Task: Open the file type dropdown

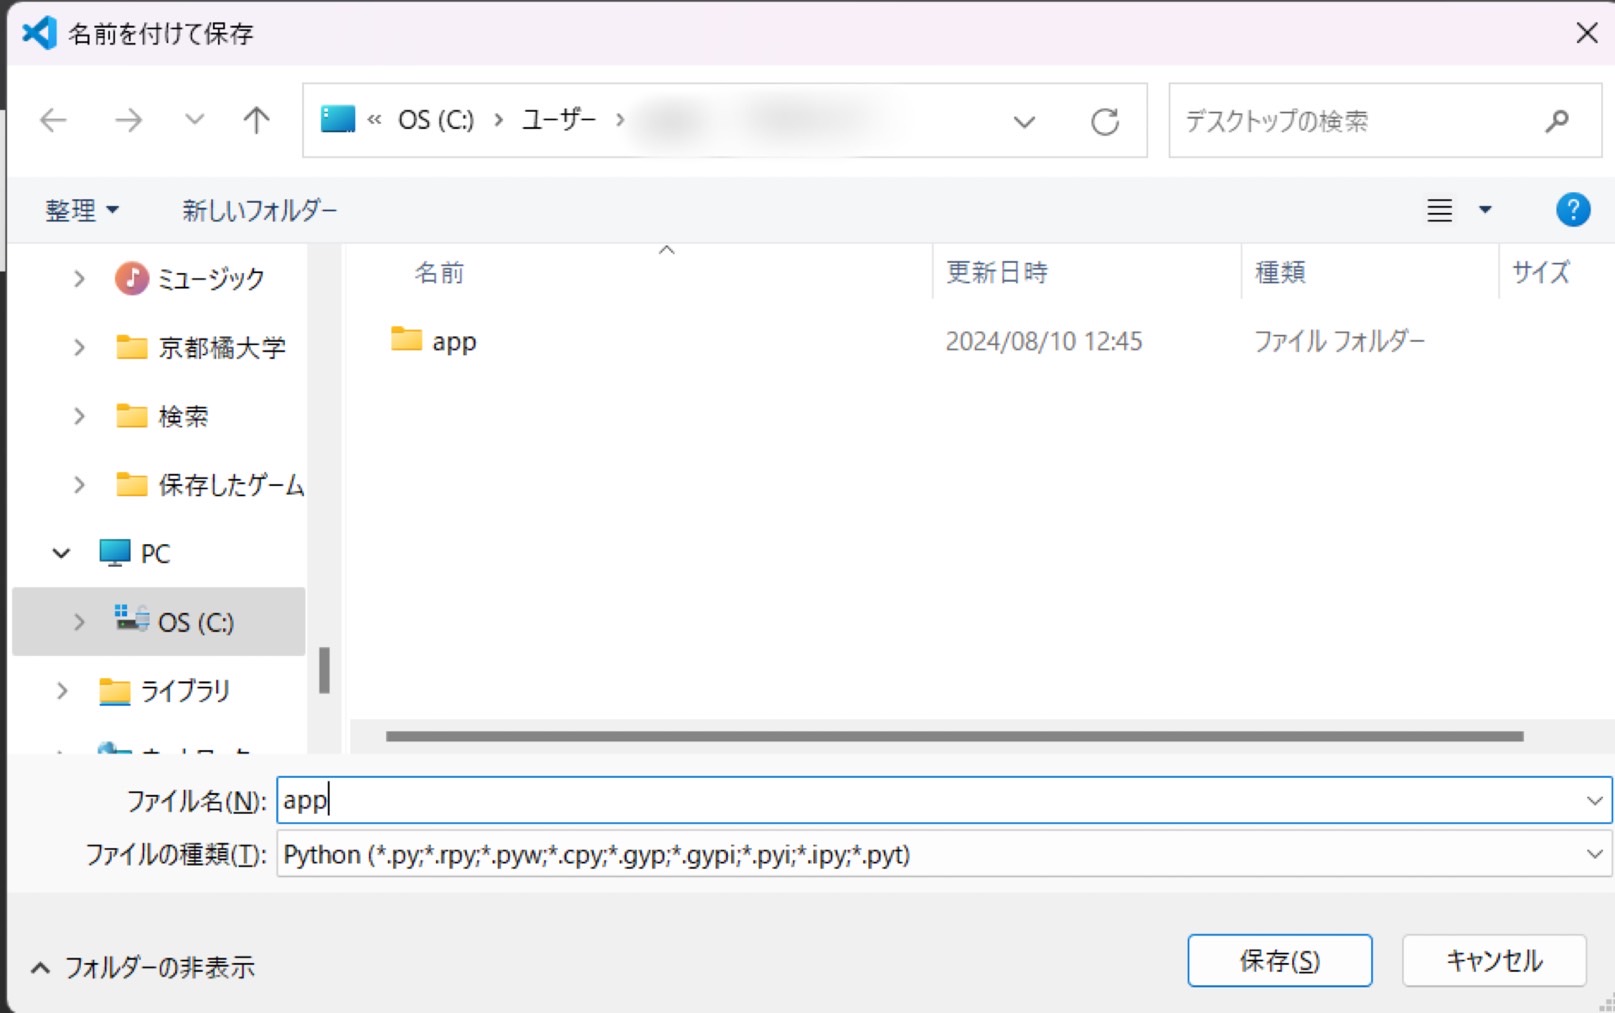Action: (1594, 854)
